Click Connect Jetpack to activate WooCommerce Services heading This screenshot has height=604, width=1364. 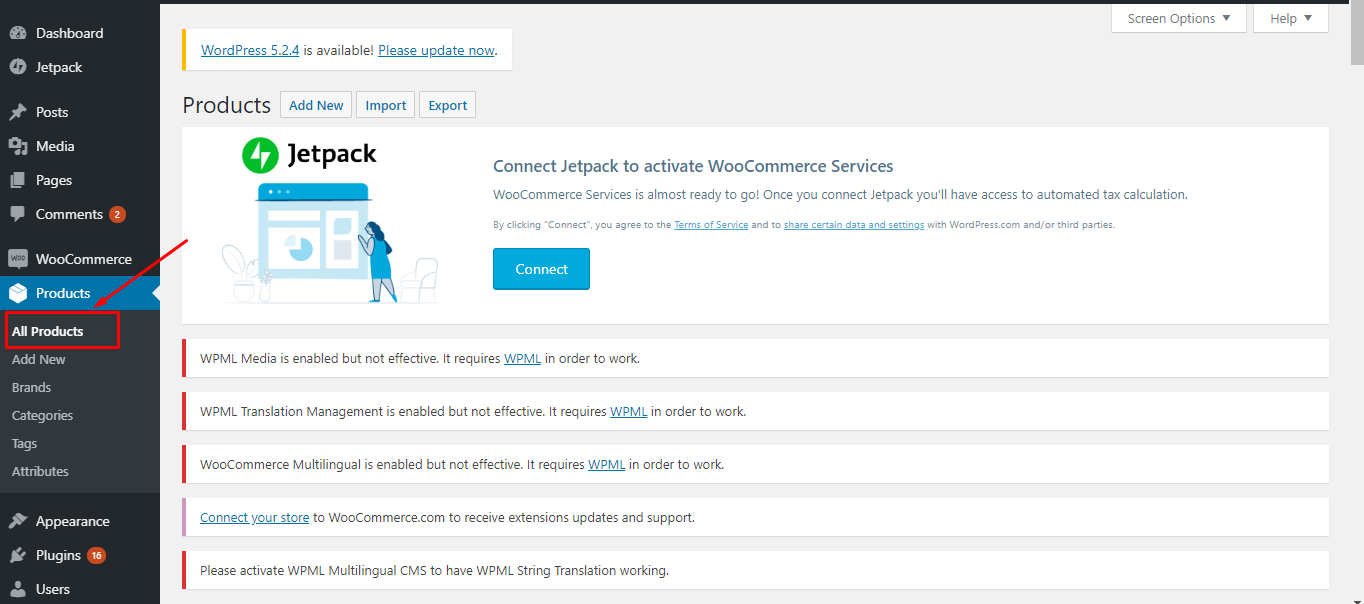click(x=693, y=166)
